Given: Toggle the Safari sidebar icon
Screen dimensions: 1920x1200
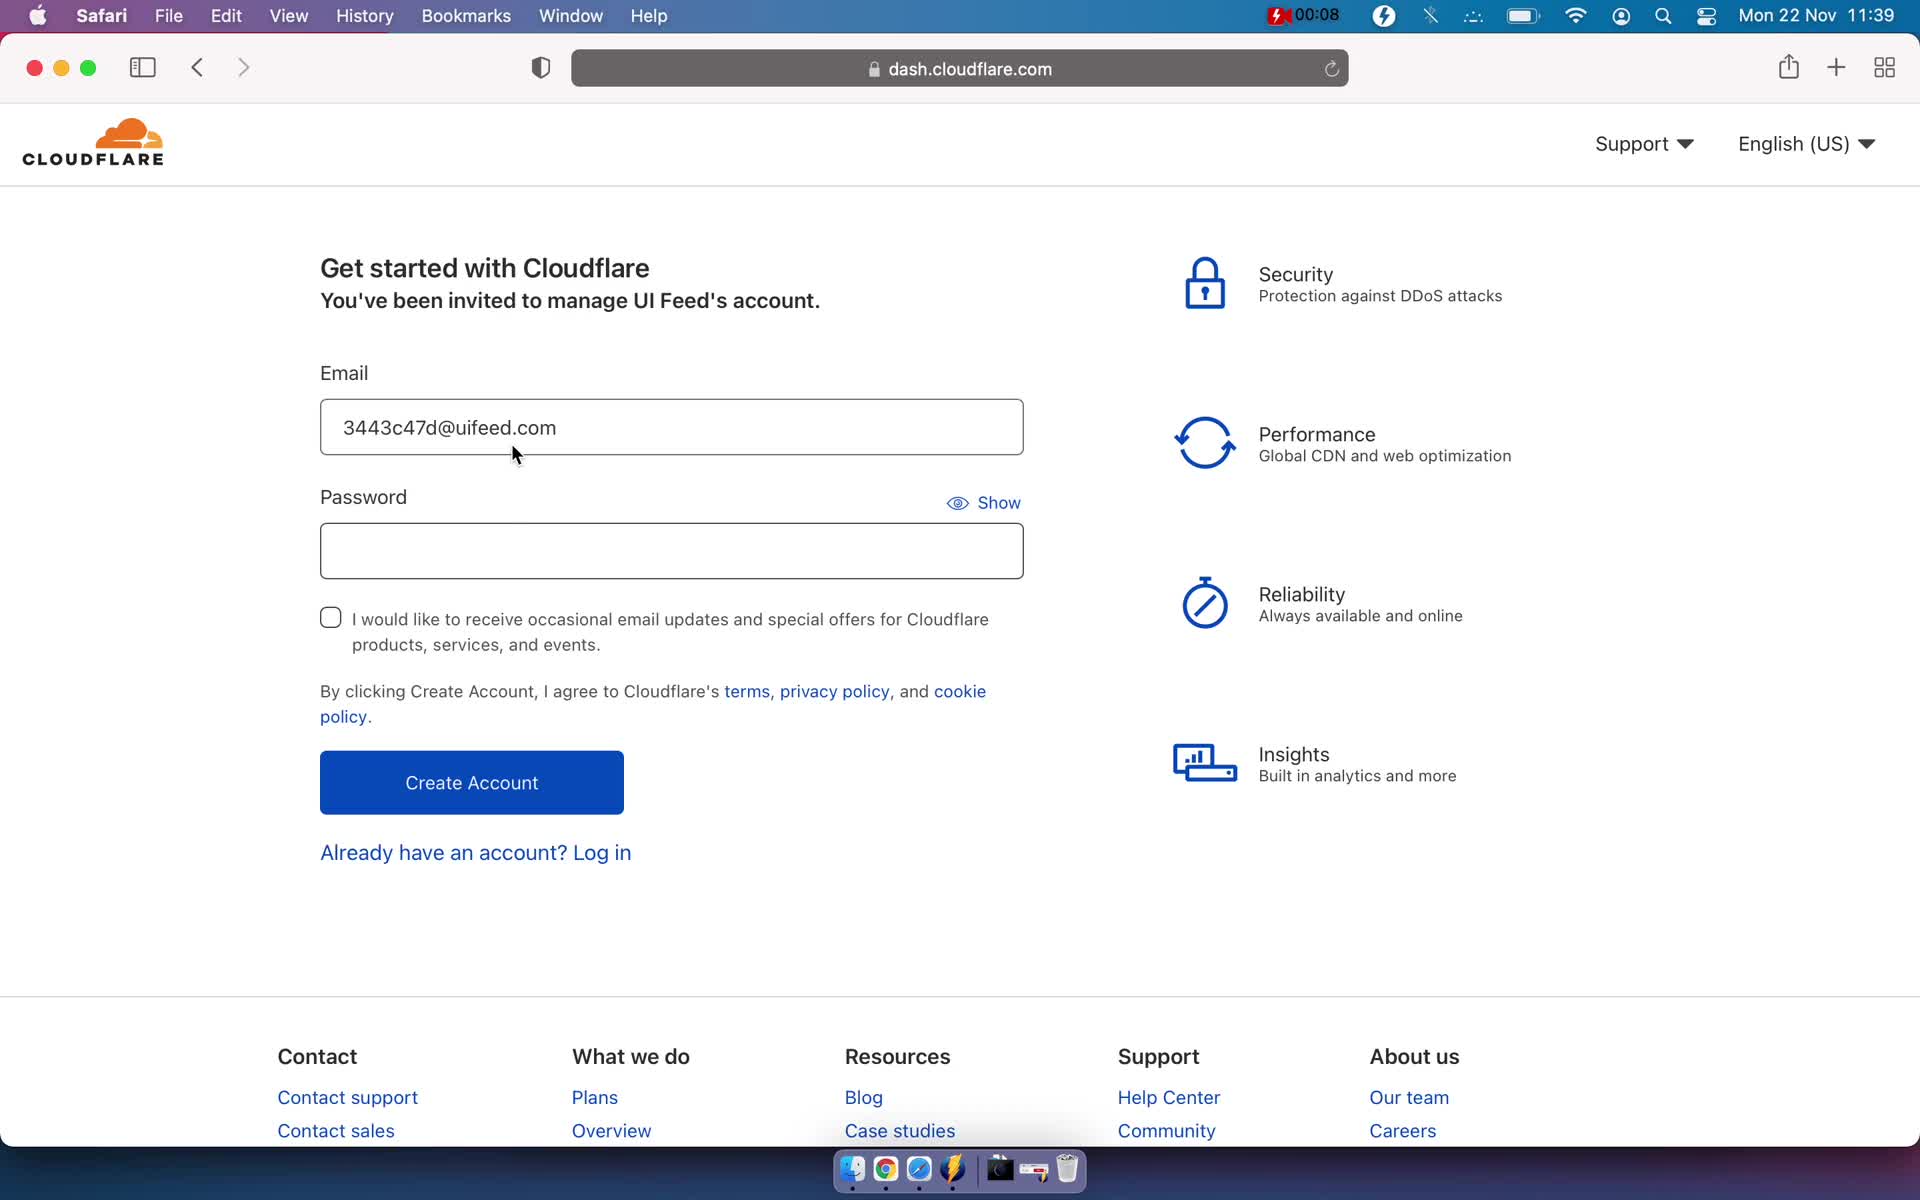Looking at the screenshot, I should click(143, 68).
